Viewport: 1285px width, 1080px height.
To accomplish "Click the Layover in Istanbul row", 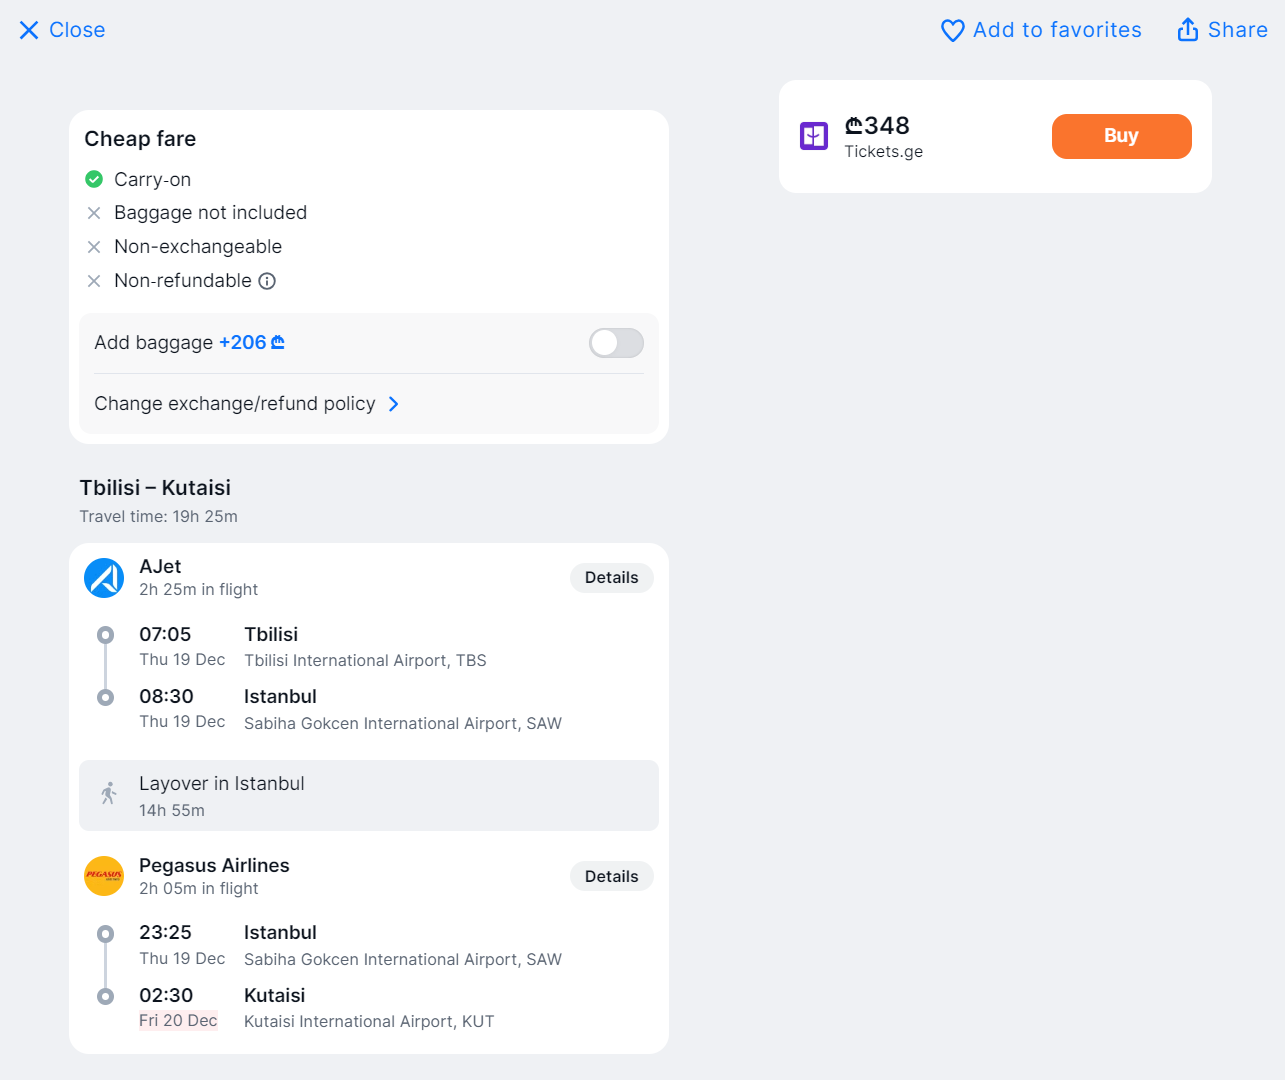I will point(369,796).
